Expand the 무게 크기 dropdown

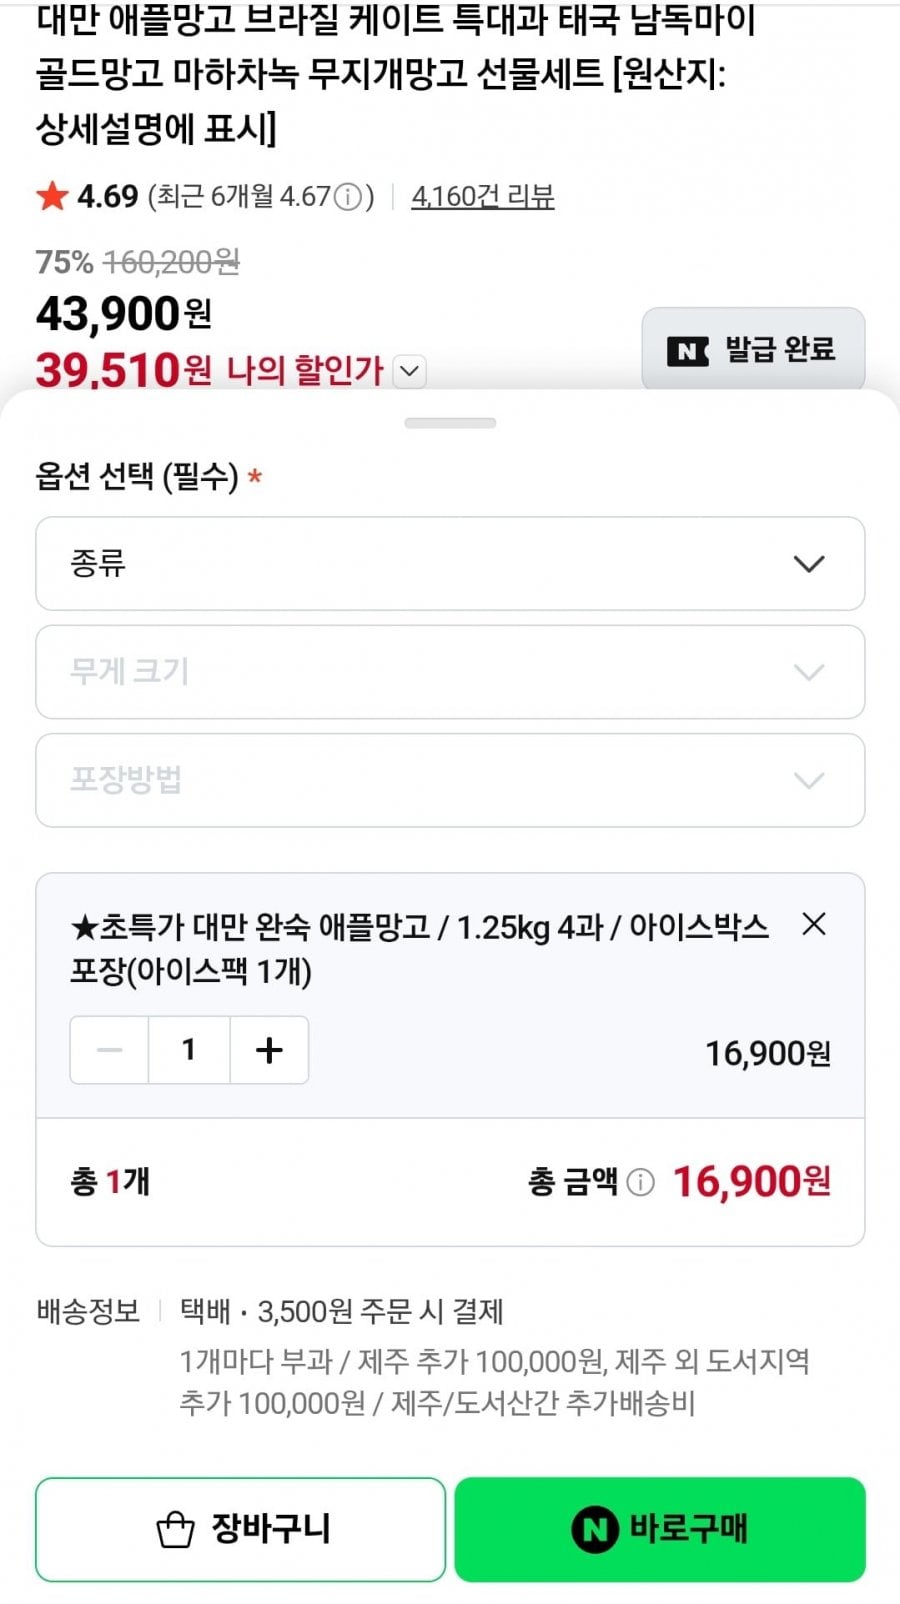click(x=450, y=672)
